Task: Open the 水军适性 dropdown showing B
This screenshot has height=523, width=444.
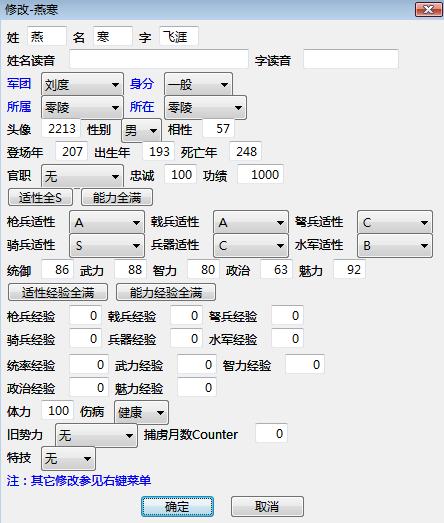Action: (x=395, y=245)
